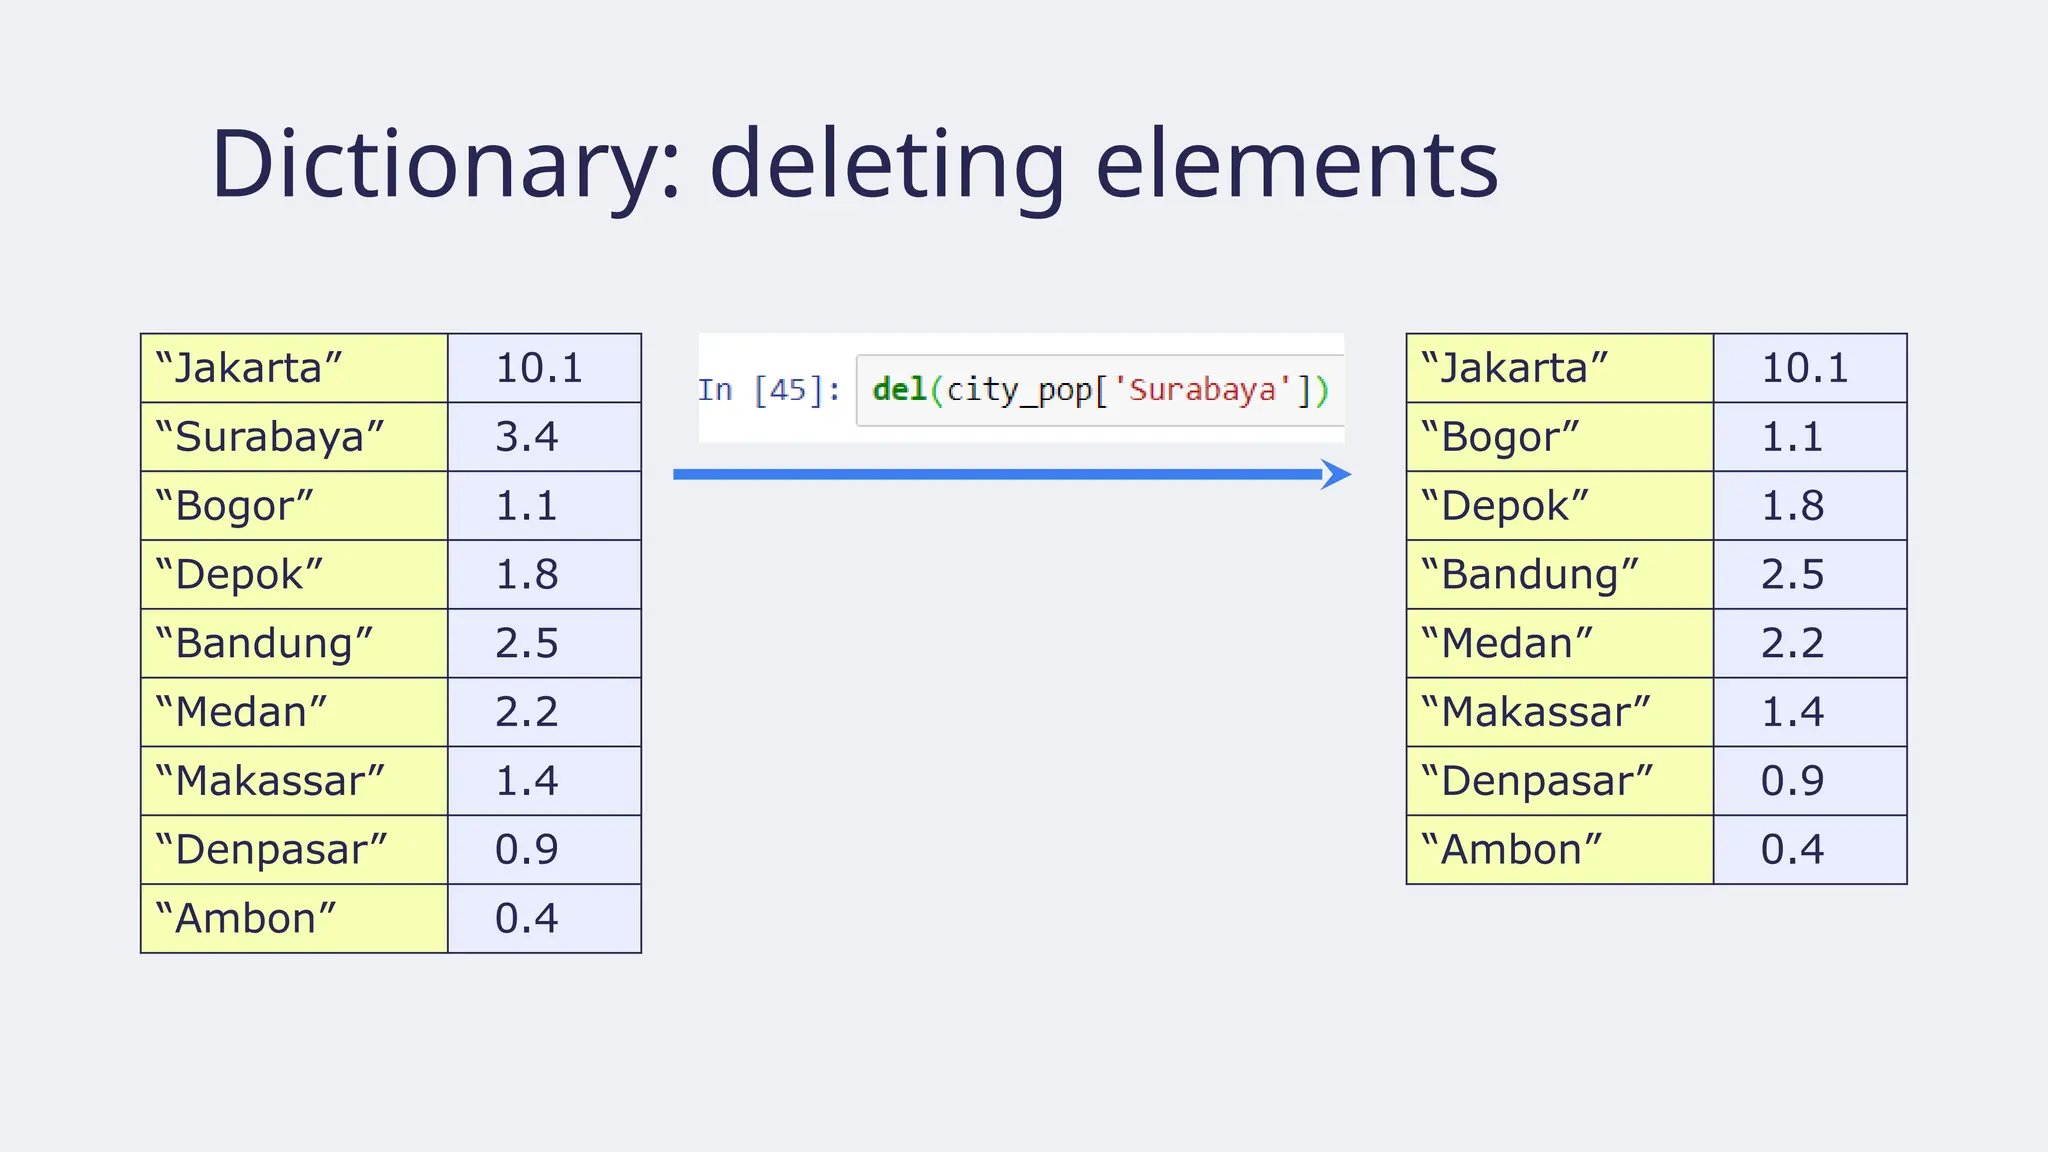Click the del(city_pop['Surabaya']) code input cell

(1100, 390)
